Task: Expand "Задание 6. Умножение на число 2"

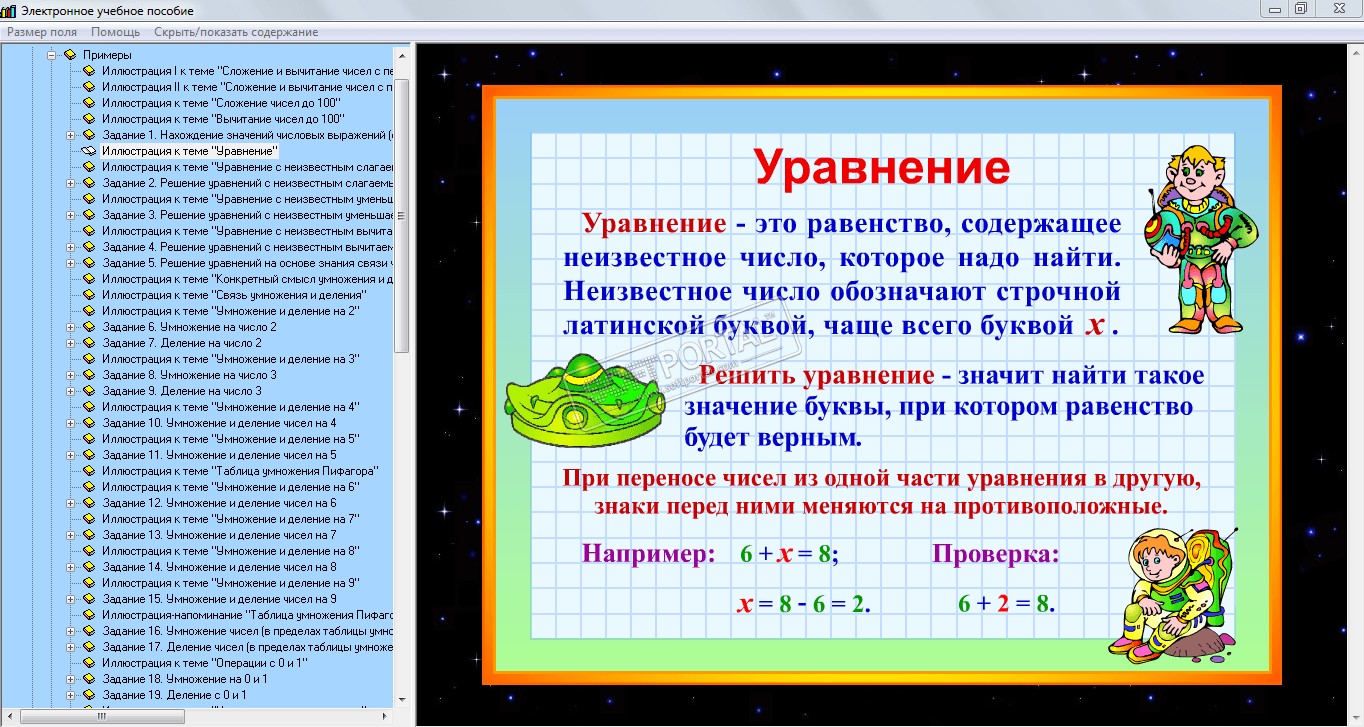Action: tap(70, 327)
